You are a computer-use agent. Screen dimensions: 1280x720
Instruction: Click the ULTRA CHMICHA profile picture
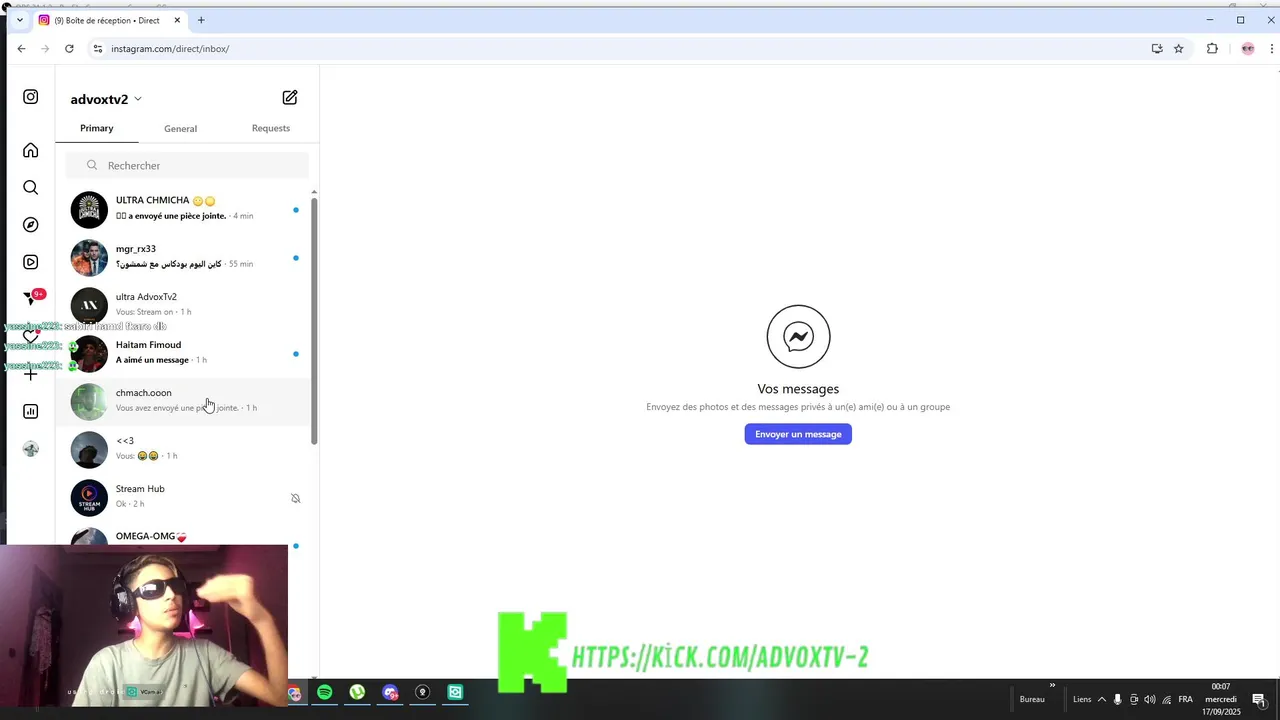[89, 210]
